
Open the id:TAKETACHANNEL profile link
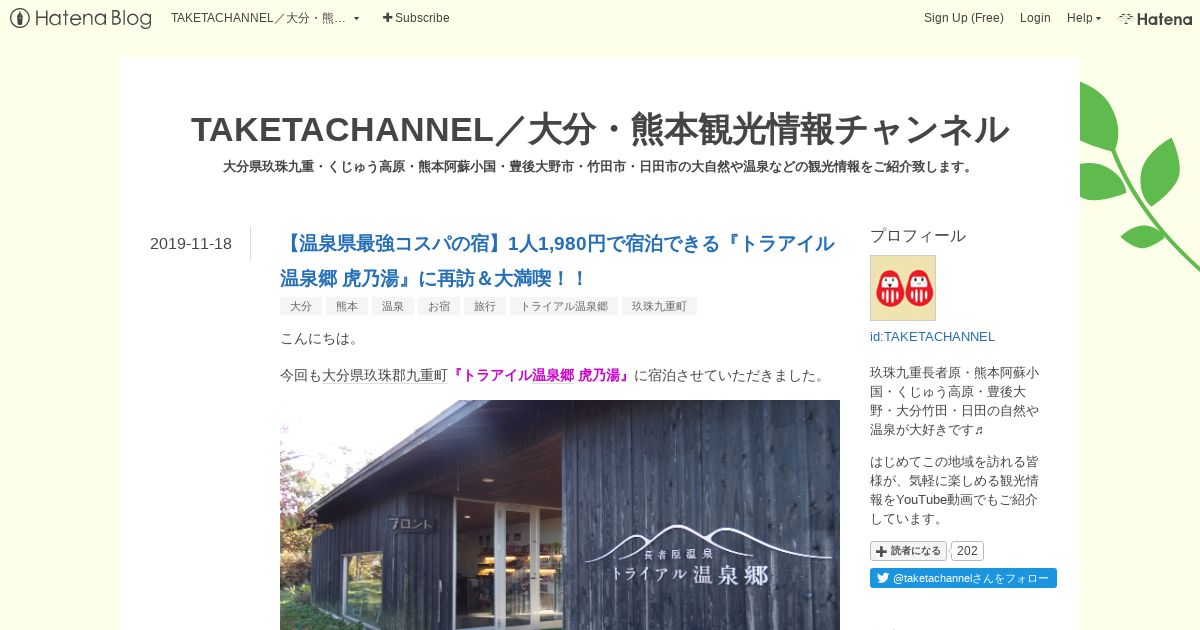pos(932,336)
